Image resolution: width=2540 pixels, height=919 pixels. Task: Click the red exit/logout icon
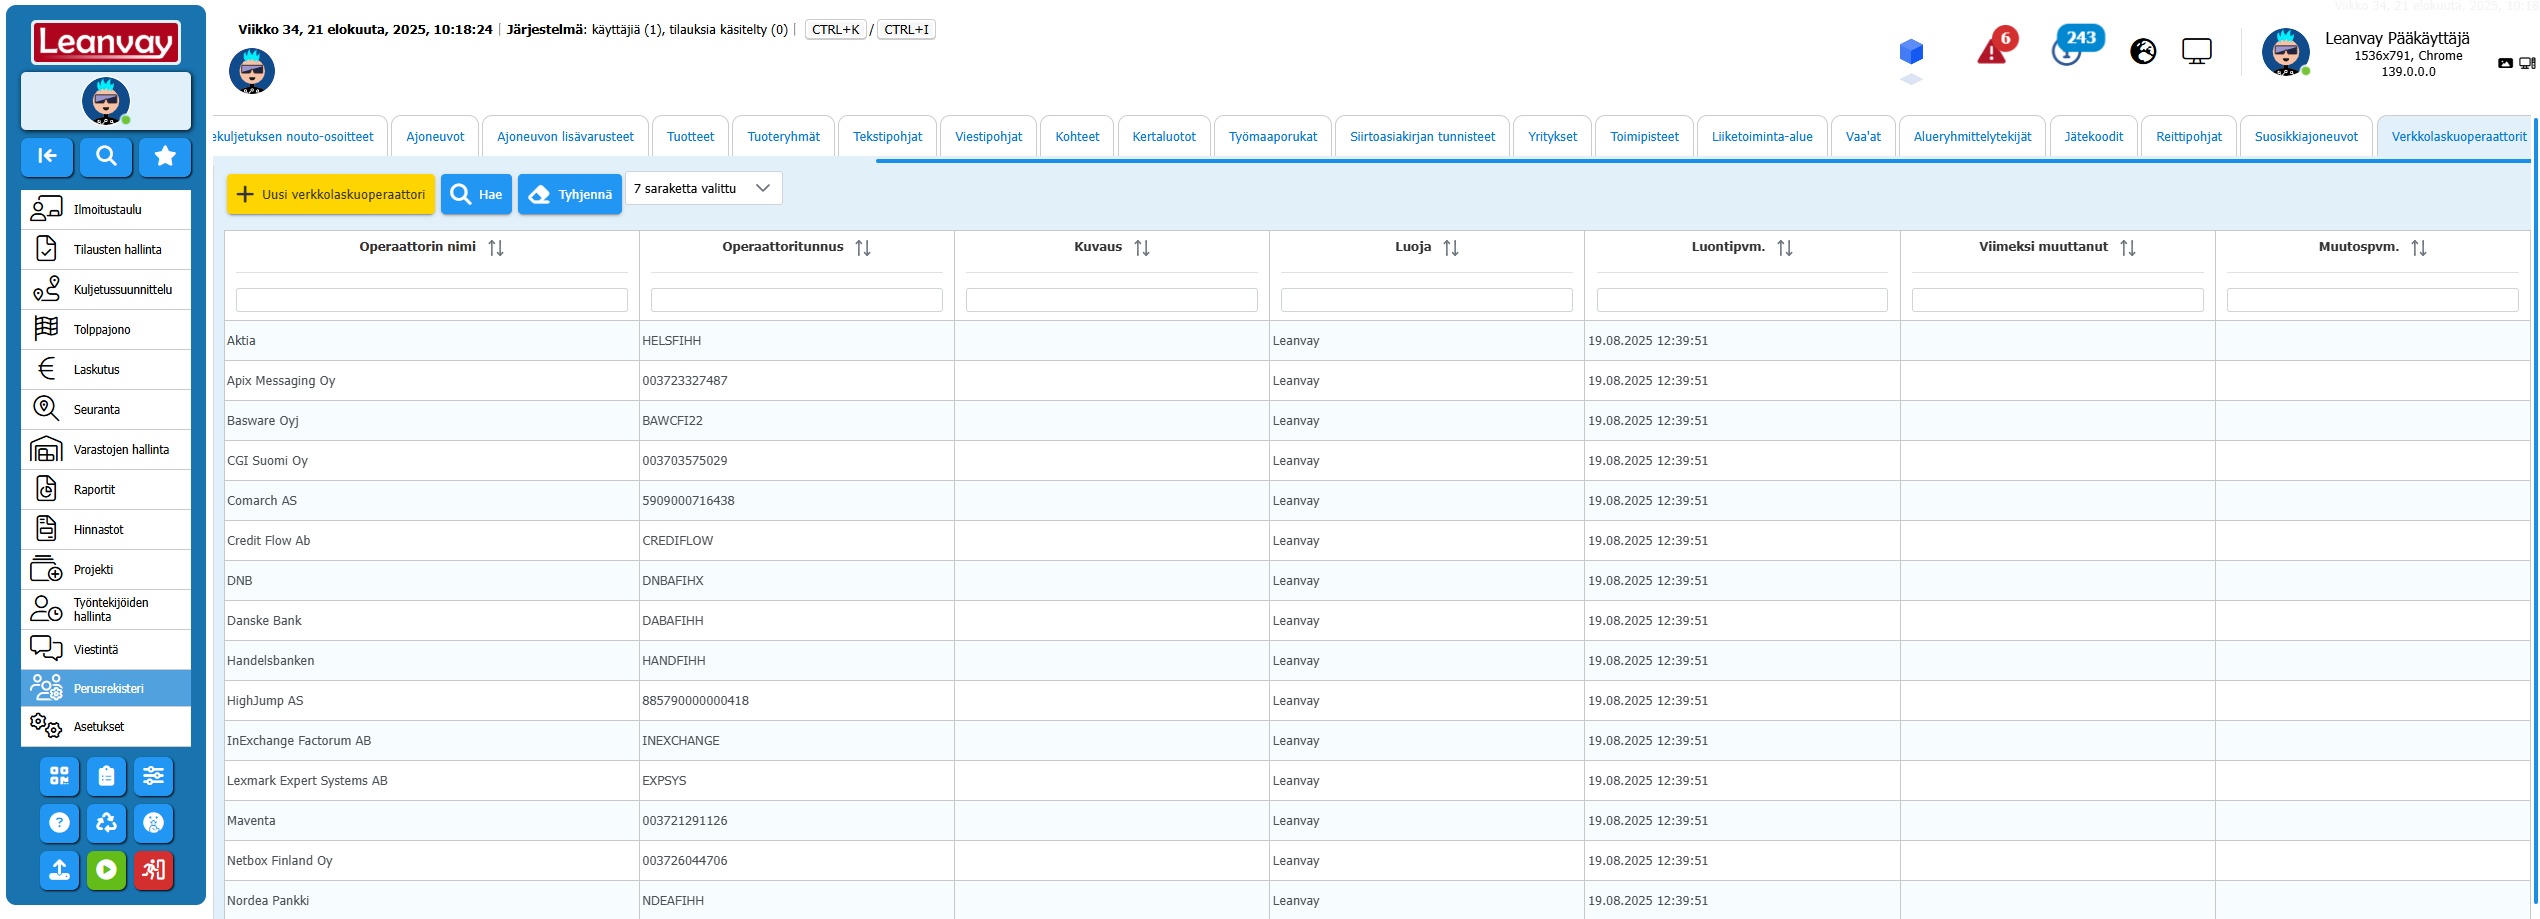click(x=153, y=870)
